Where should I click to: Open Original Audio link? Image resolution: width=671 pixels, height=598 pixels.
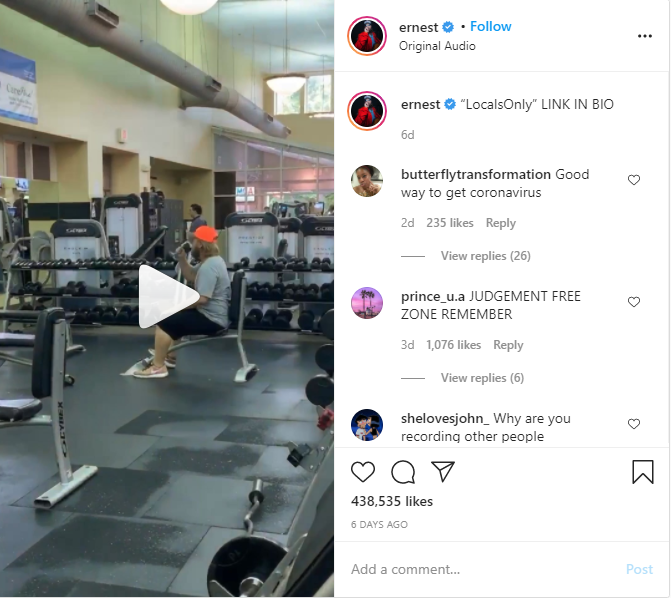[437, 46]
